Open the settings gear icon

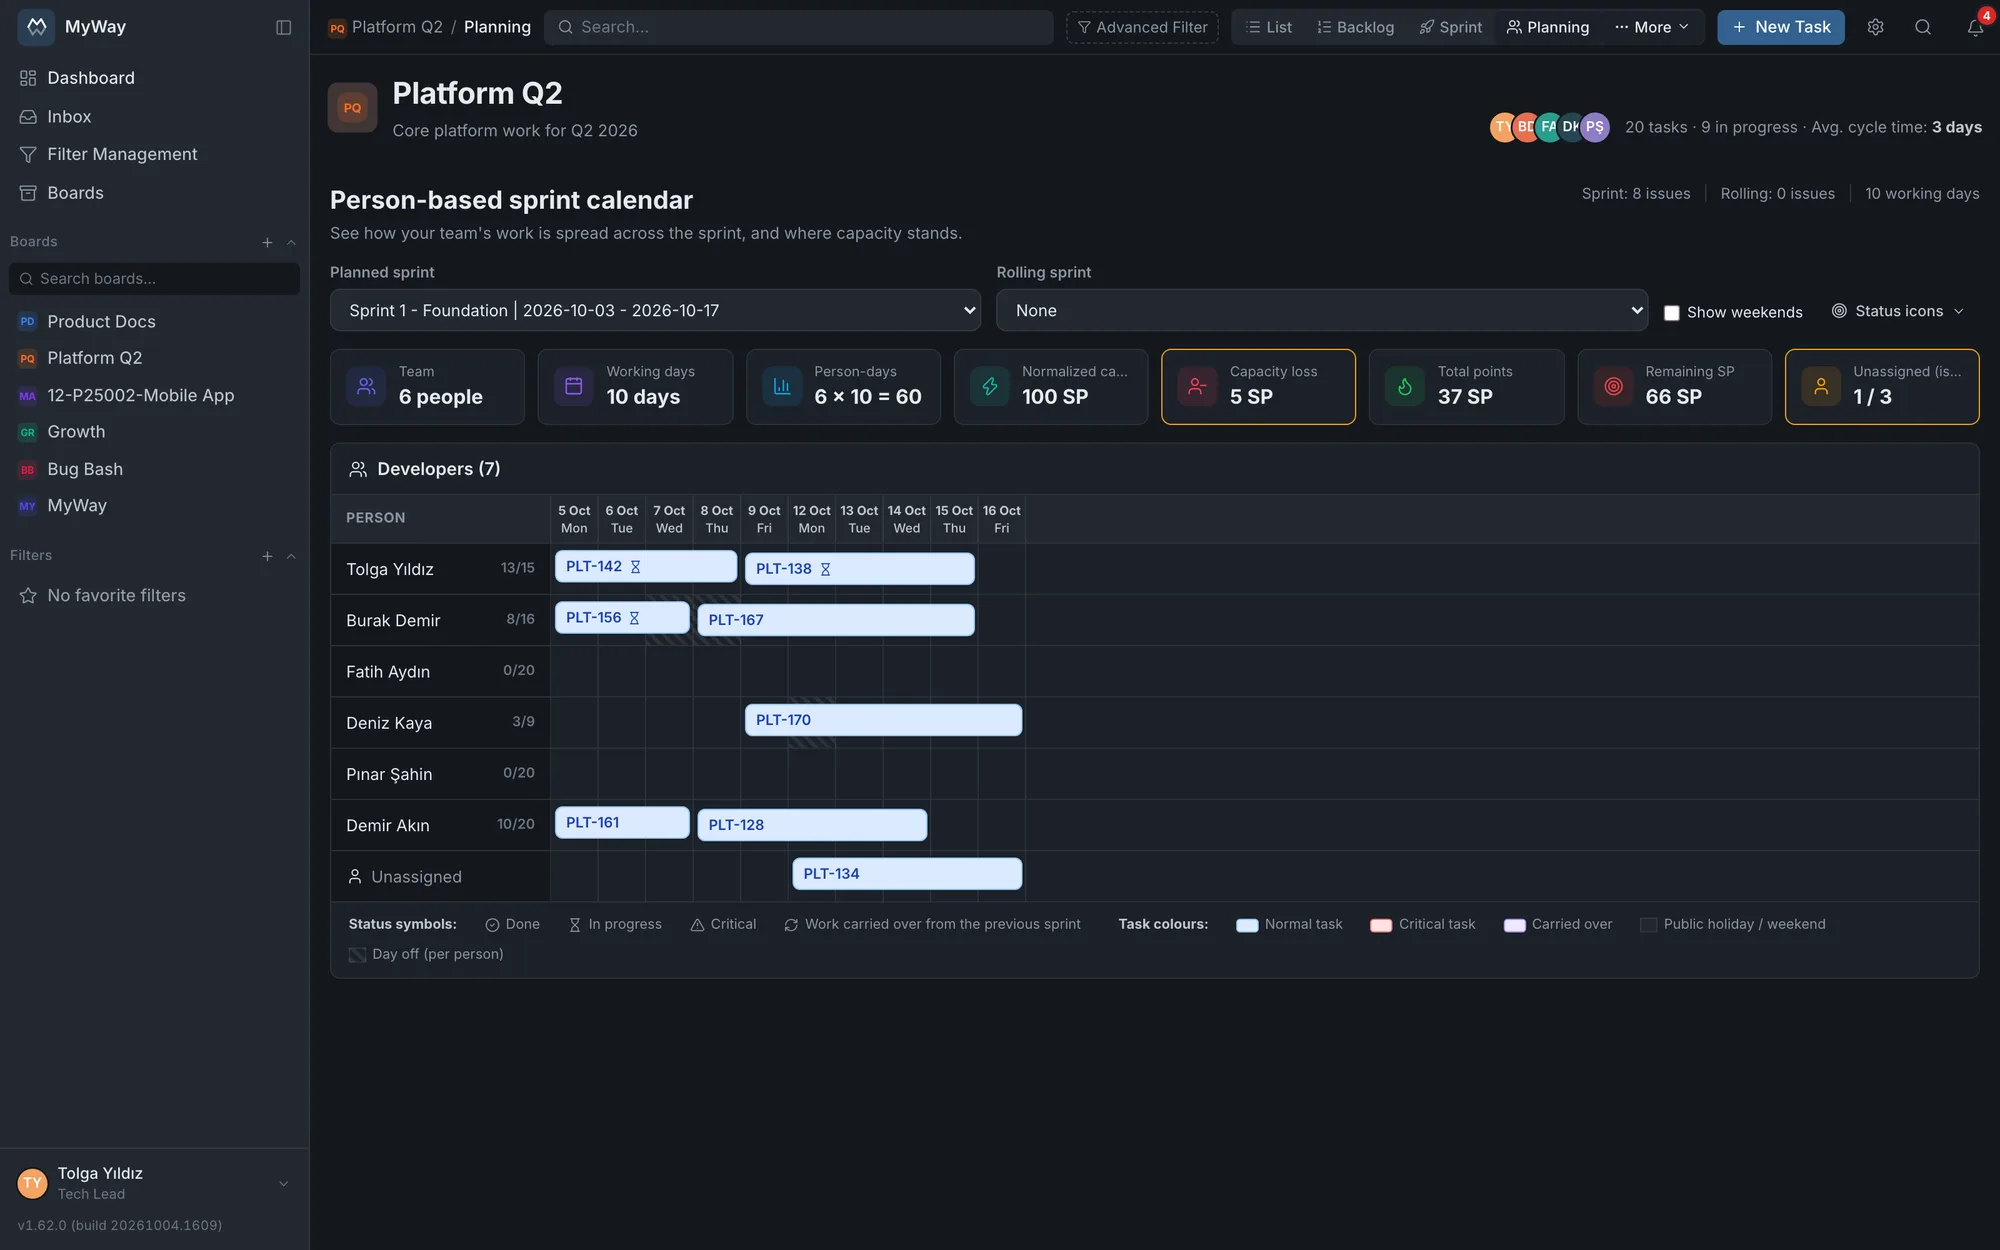(1875, 27)
